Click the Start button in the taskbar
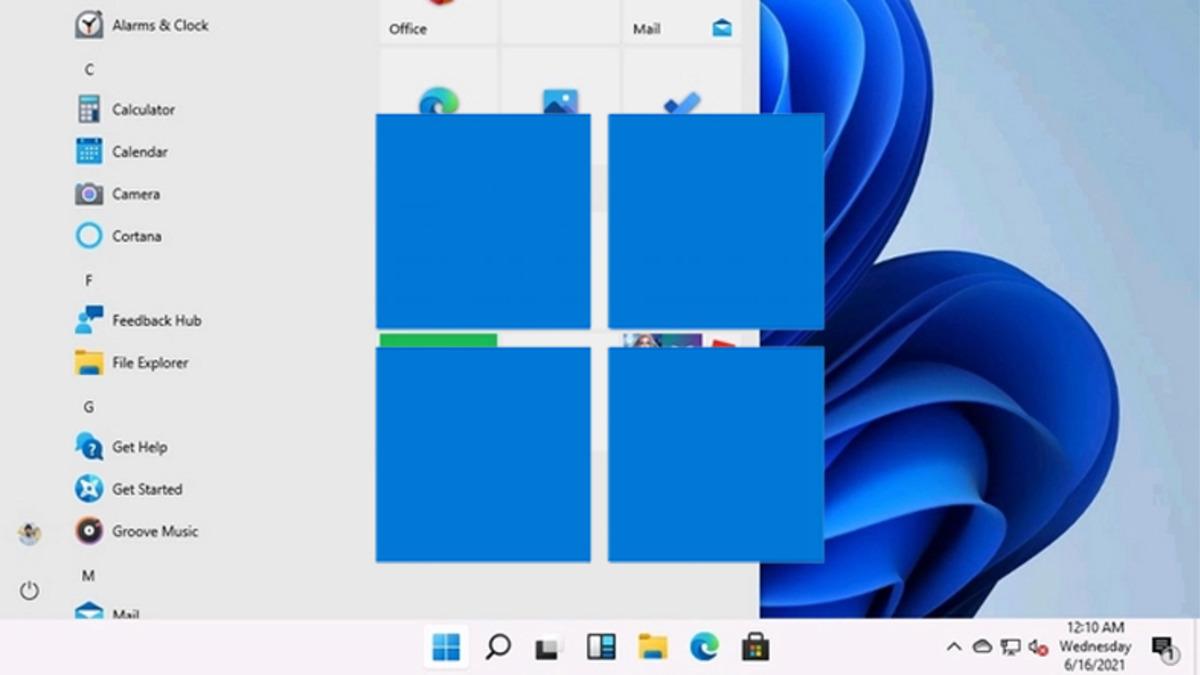Screen dimensions: 1200x675 (446, 648)
